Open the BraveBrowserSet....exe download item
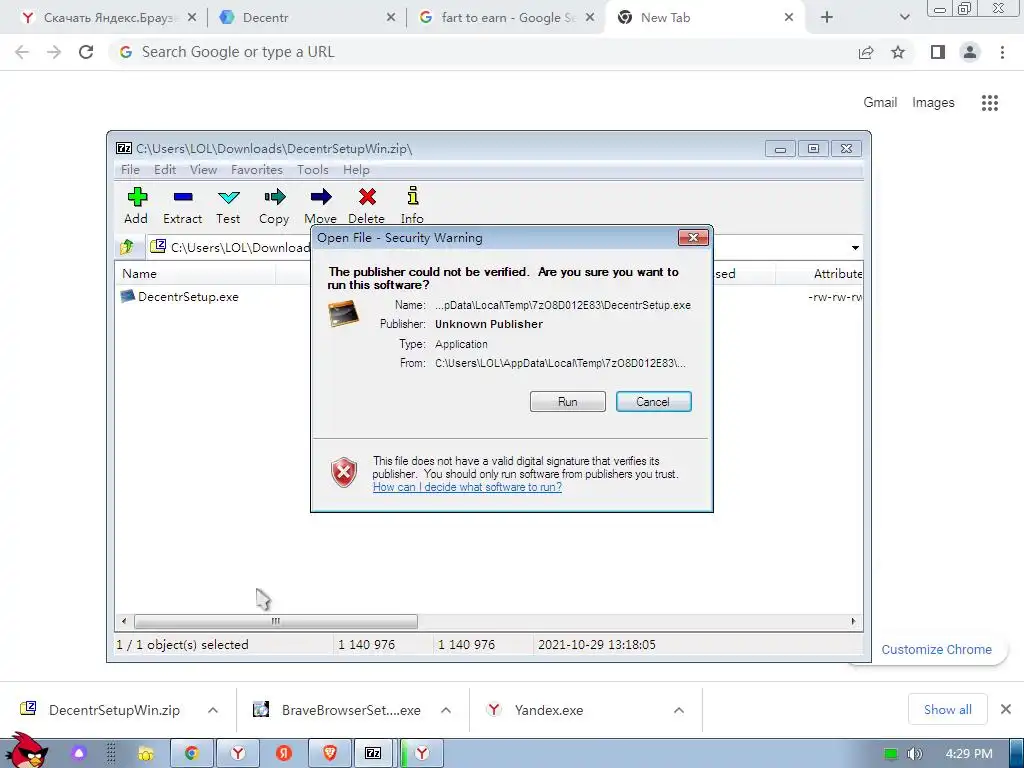 point(337,710)
